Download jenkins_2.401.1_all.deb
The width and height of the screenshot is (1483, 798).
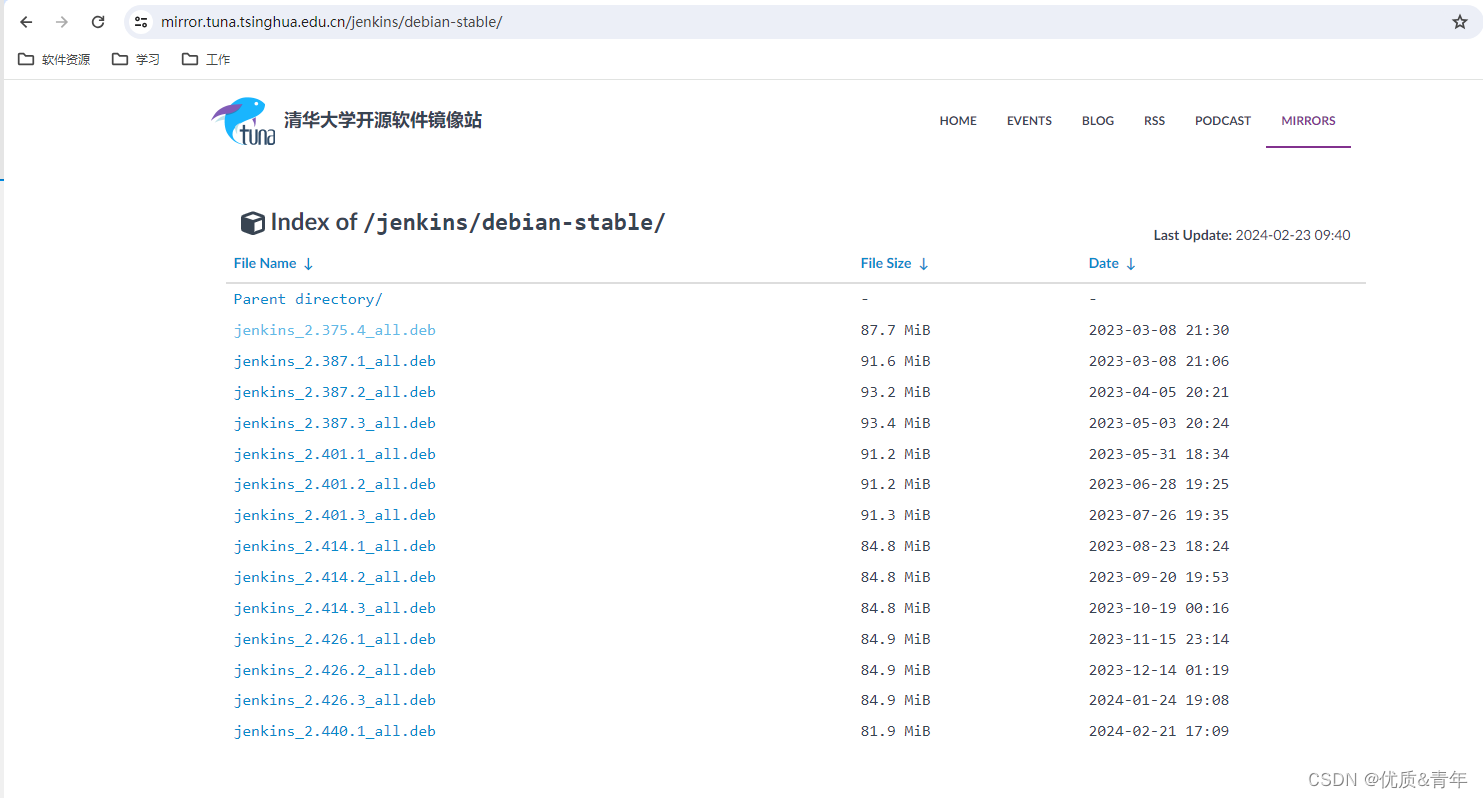point(335,454)
